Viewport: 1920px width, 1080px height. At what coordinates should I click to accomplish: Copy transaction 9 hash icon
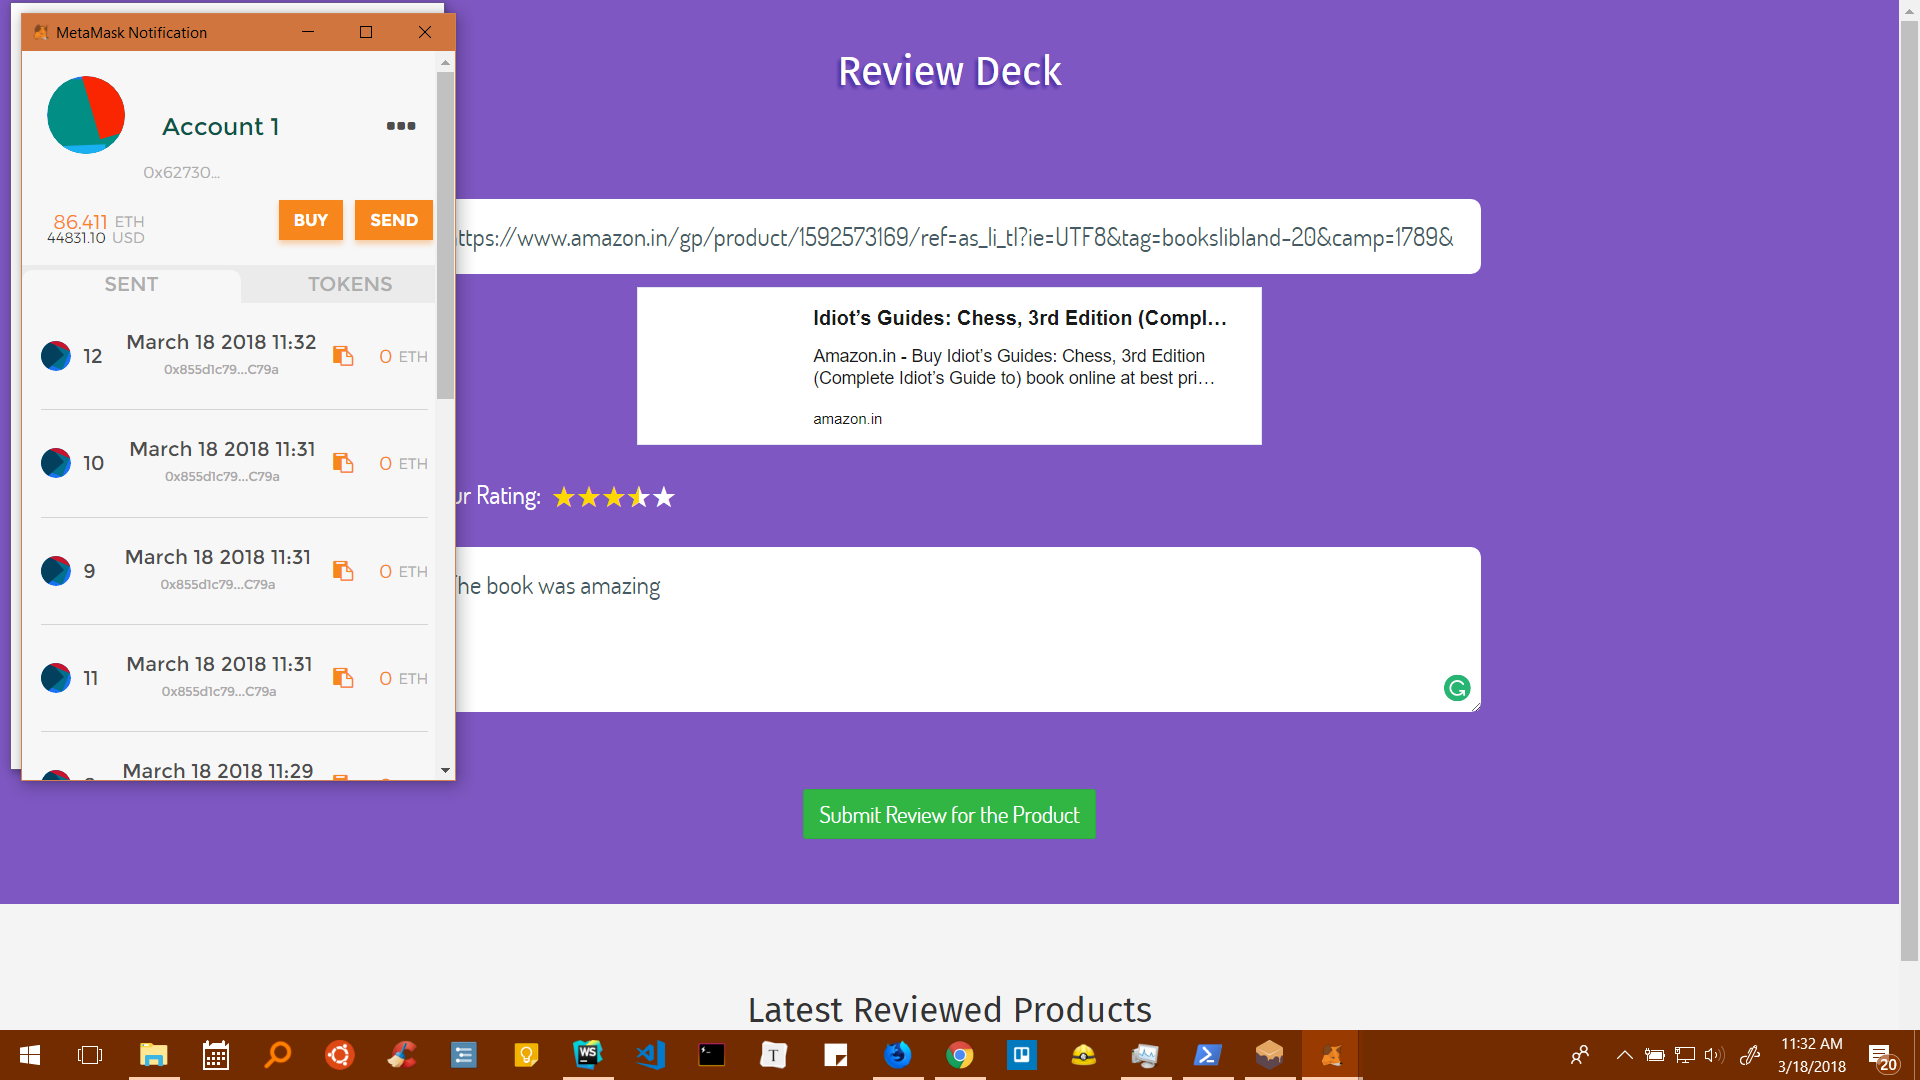click(x=343, y=571)
